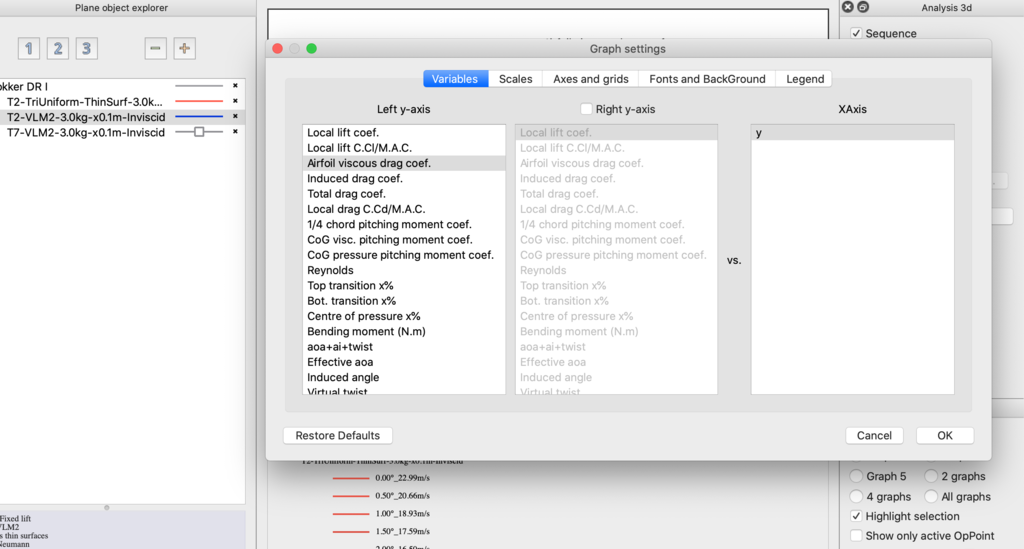Click the level 3 tree button
The width and height of the screenshot is (1024, 549).
[x=87, y=49]
